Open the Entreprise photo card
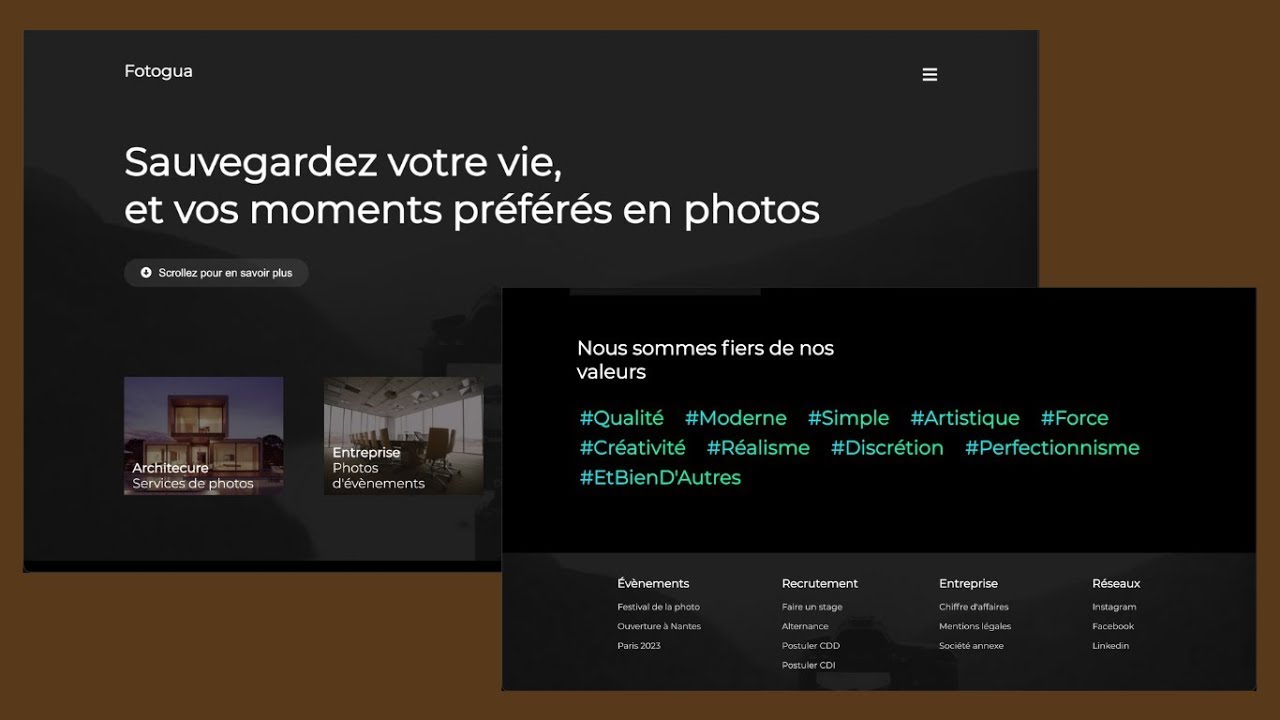1280x720 pixels. click(x=404, y=436)
